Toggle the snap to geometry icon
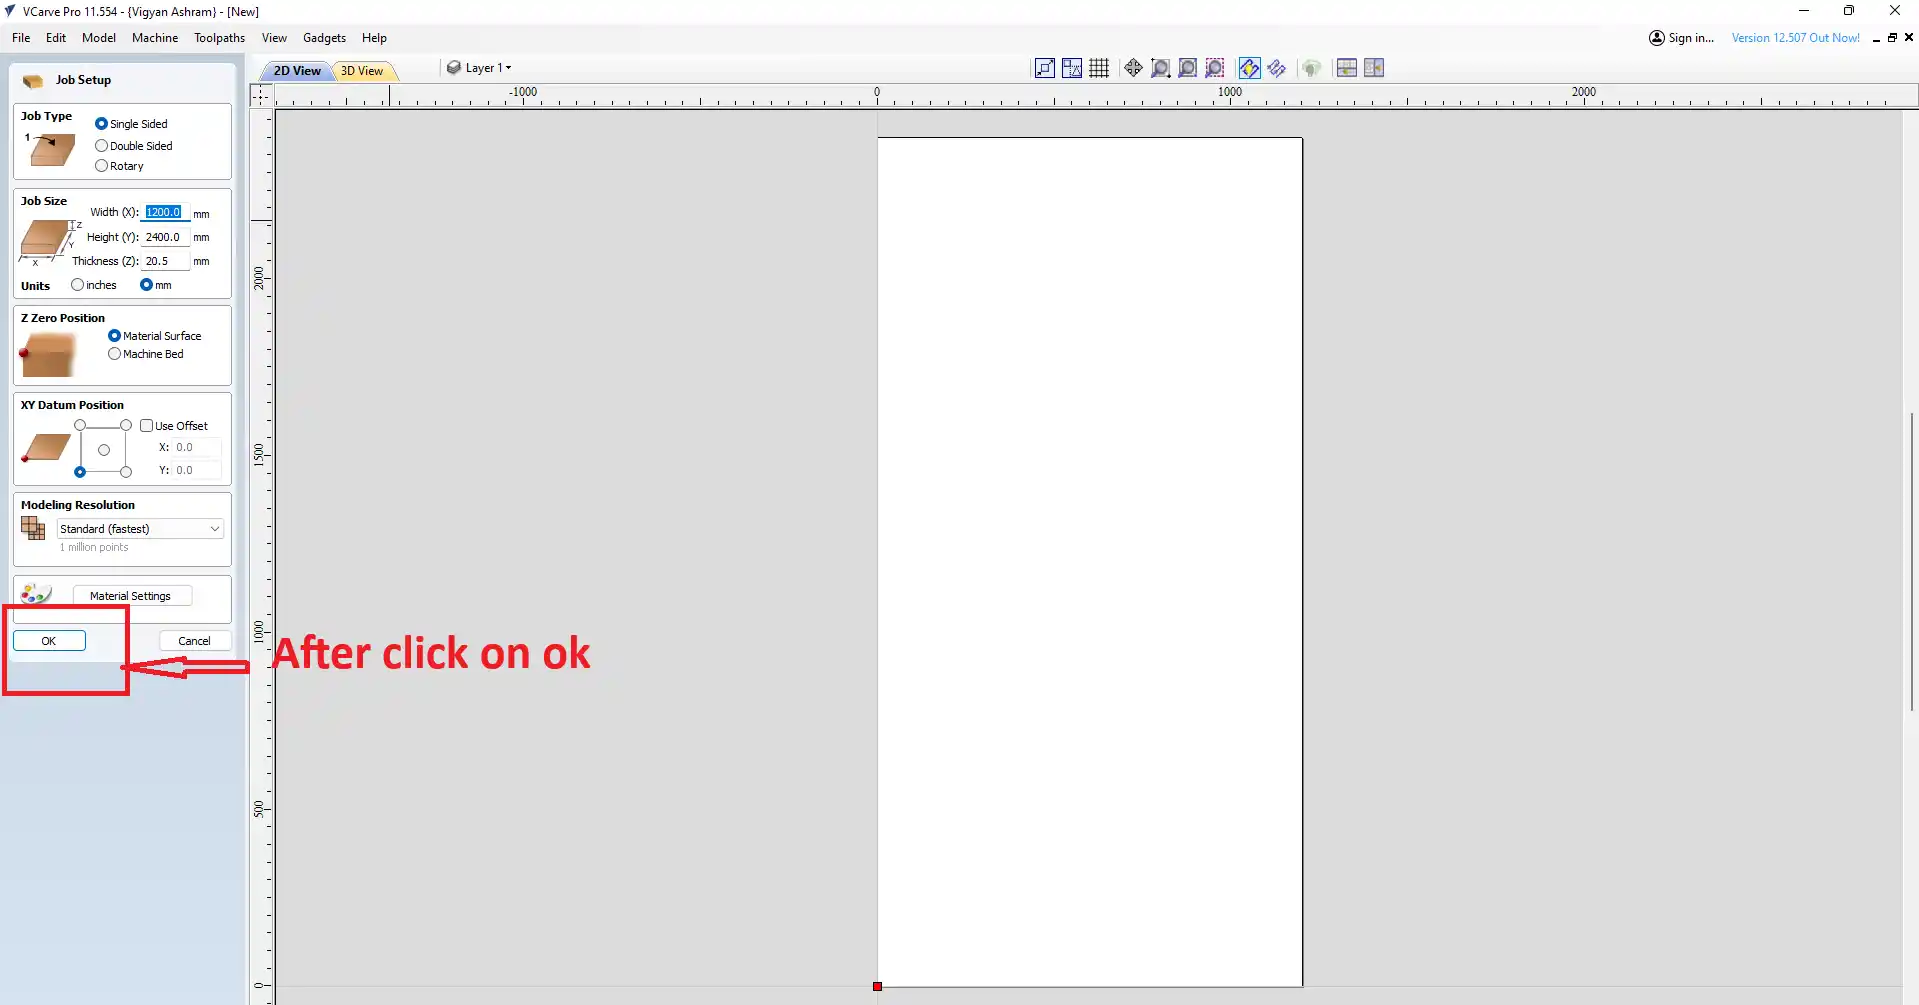 (1045, 68)
